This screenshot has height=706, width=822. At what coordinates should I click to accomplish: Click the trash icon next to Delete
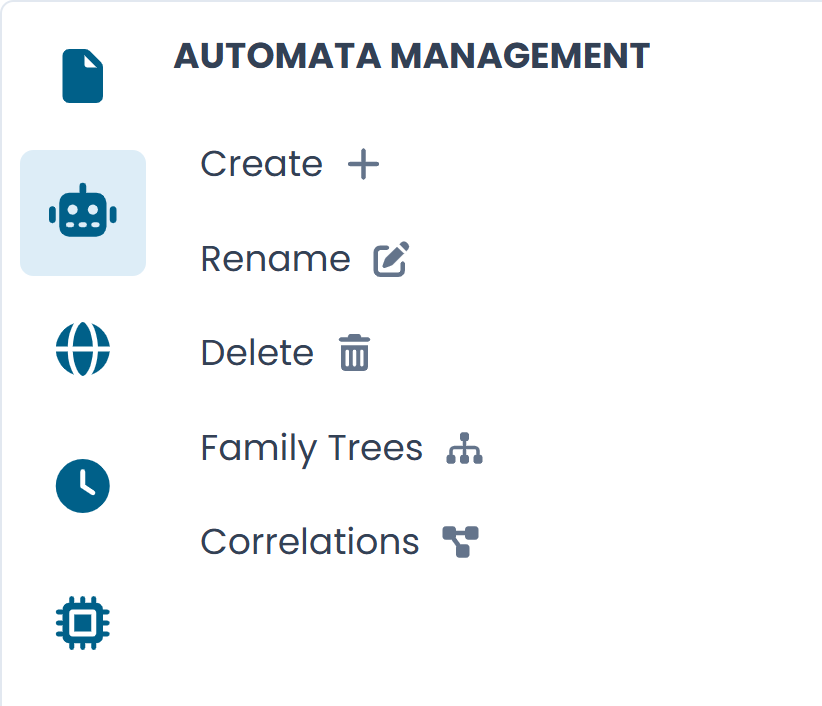(356, 352)
